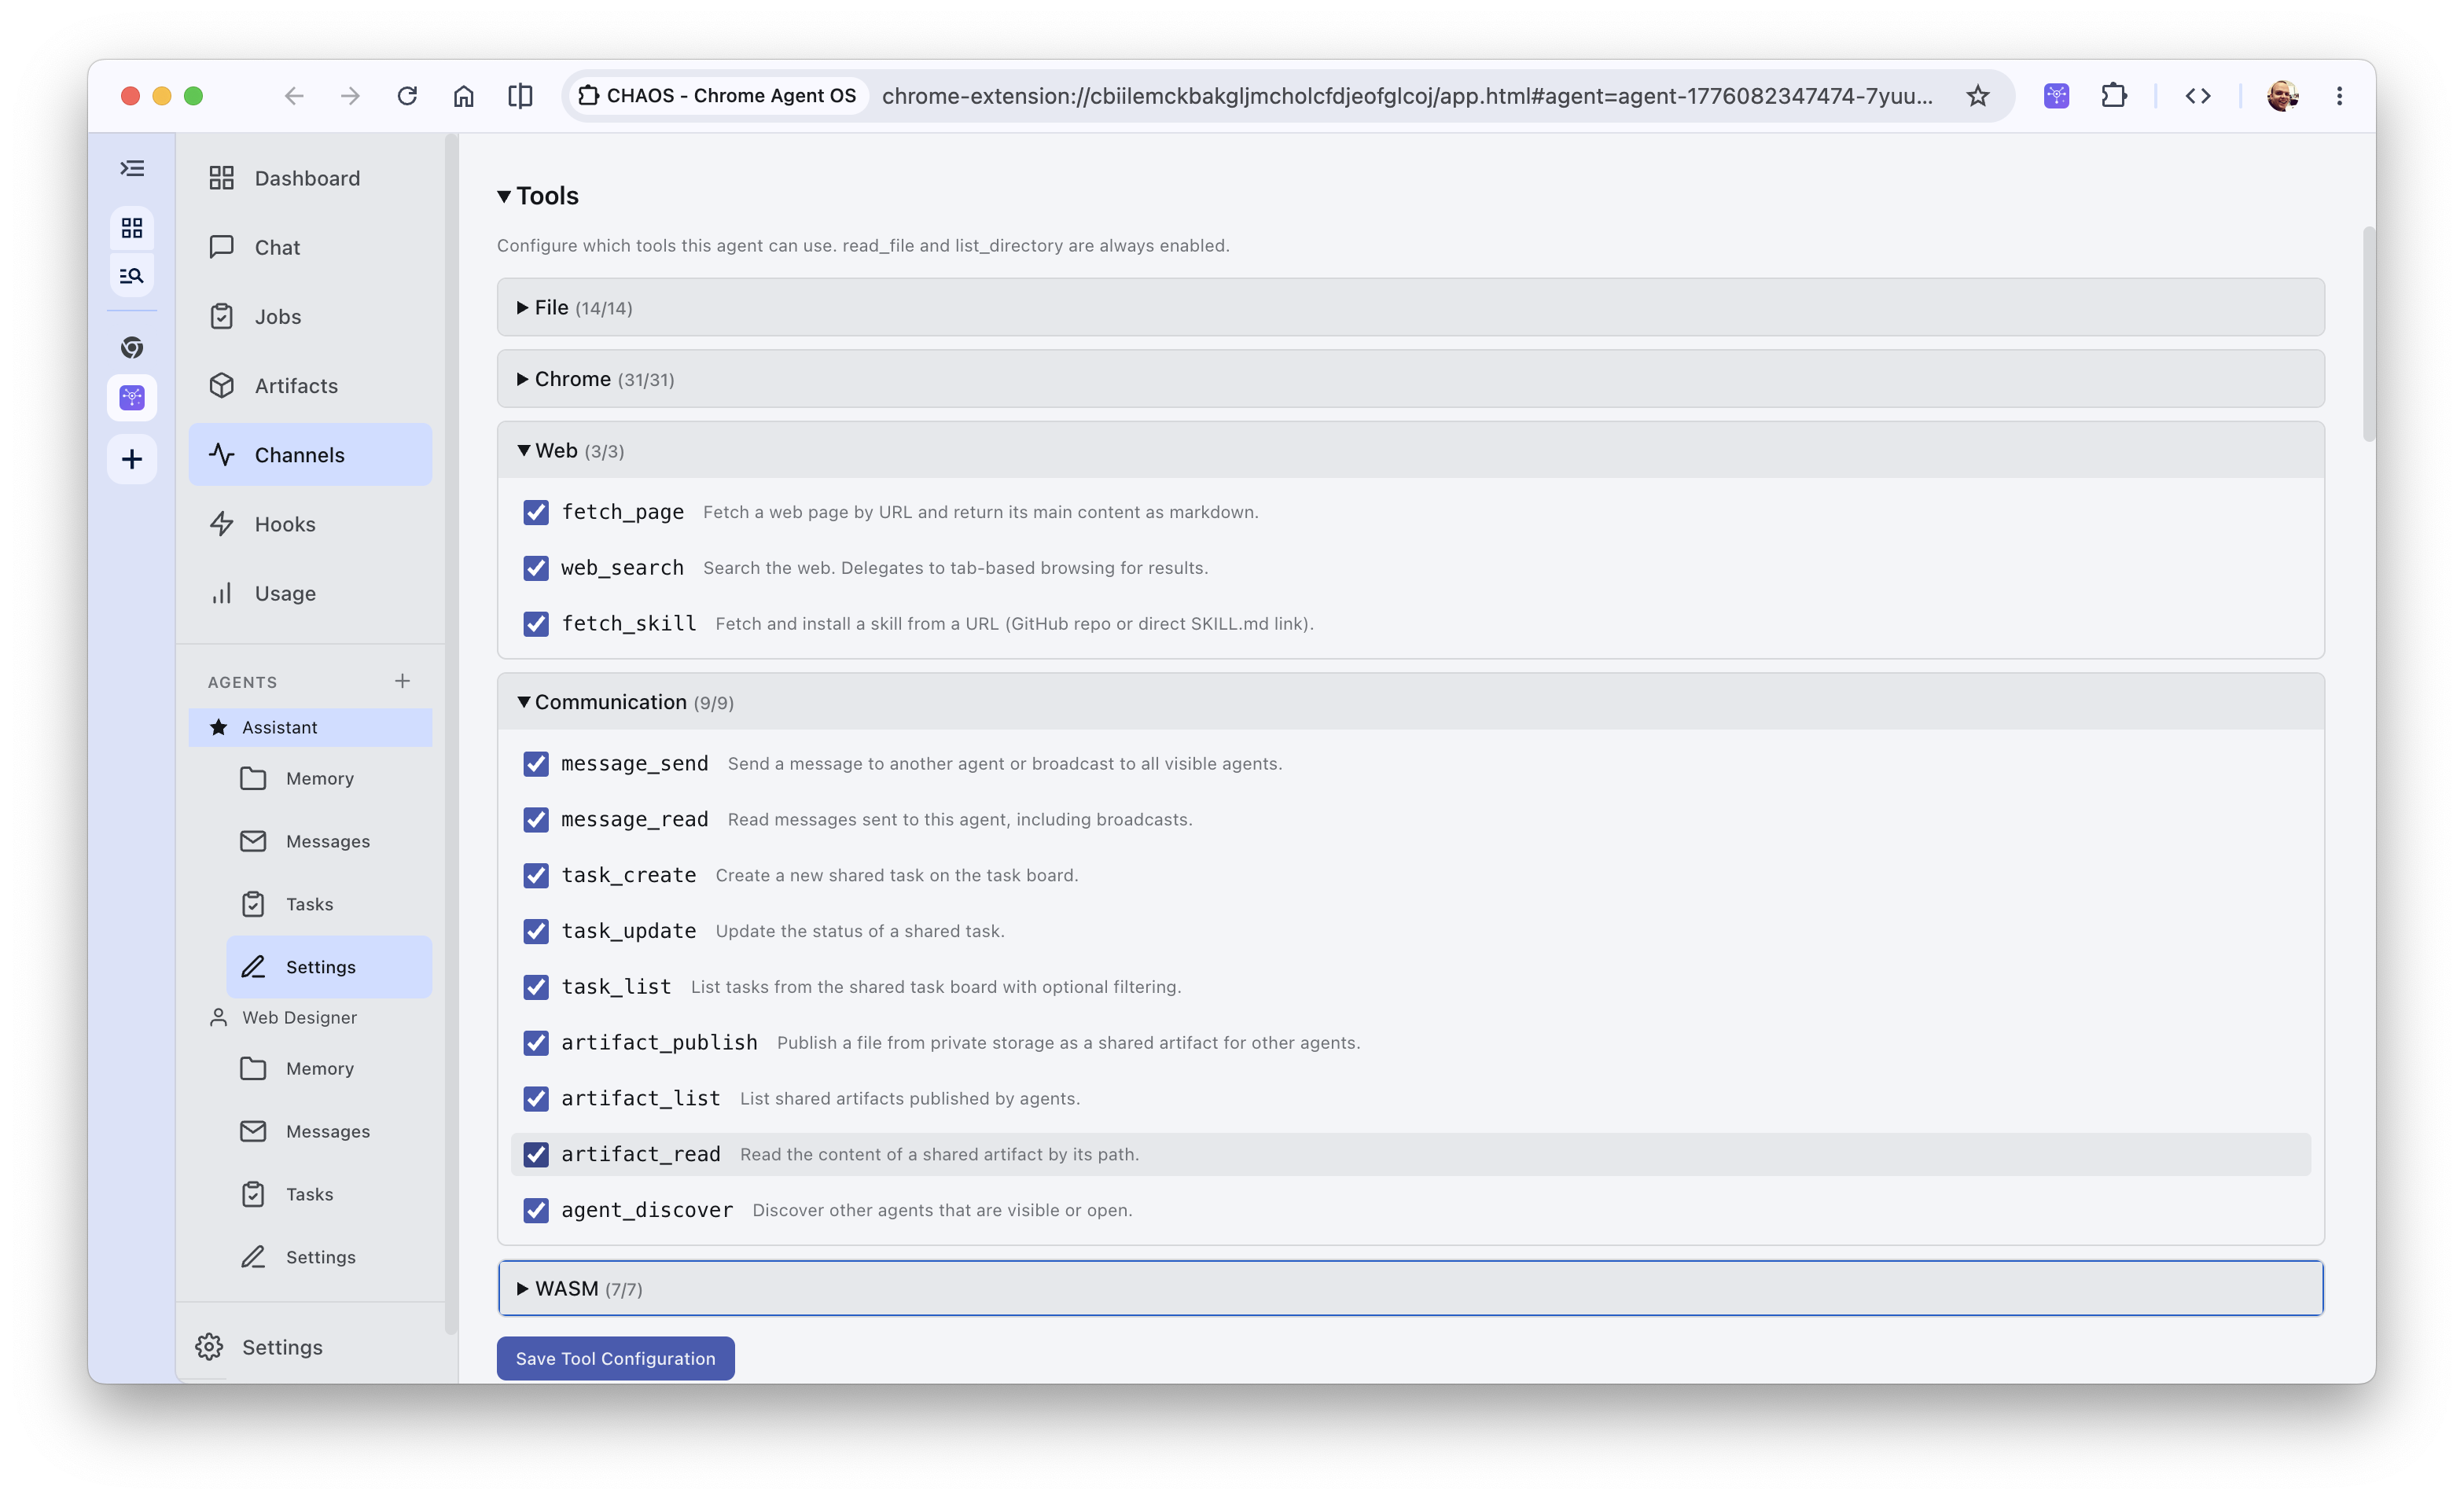Disable the agent_discover tool
Image resolution: width=2464 pixels, height=1500 pixels.
pyautogui.click(x=536, y=1211)
